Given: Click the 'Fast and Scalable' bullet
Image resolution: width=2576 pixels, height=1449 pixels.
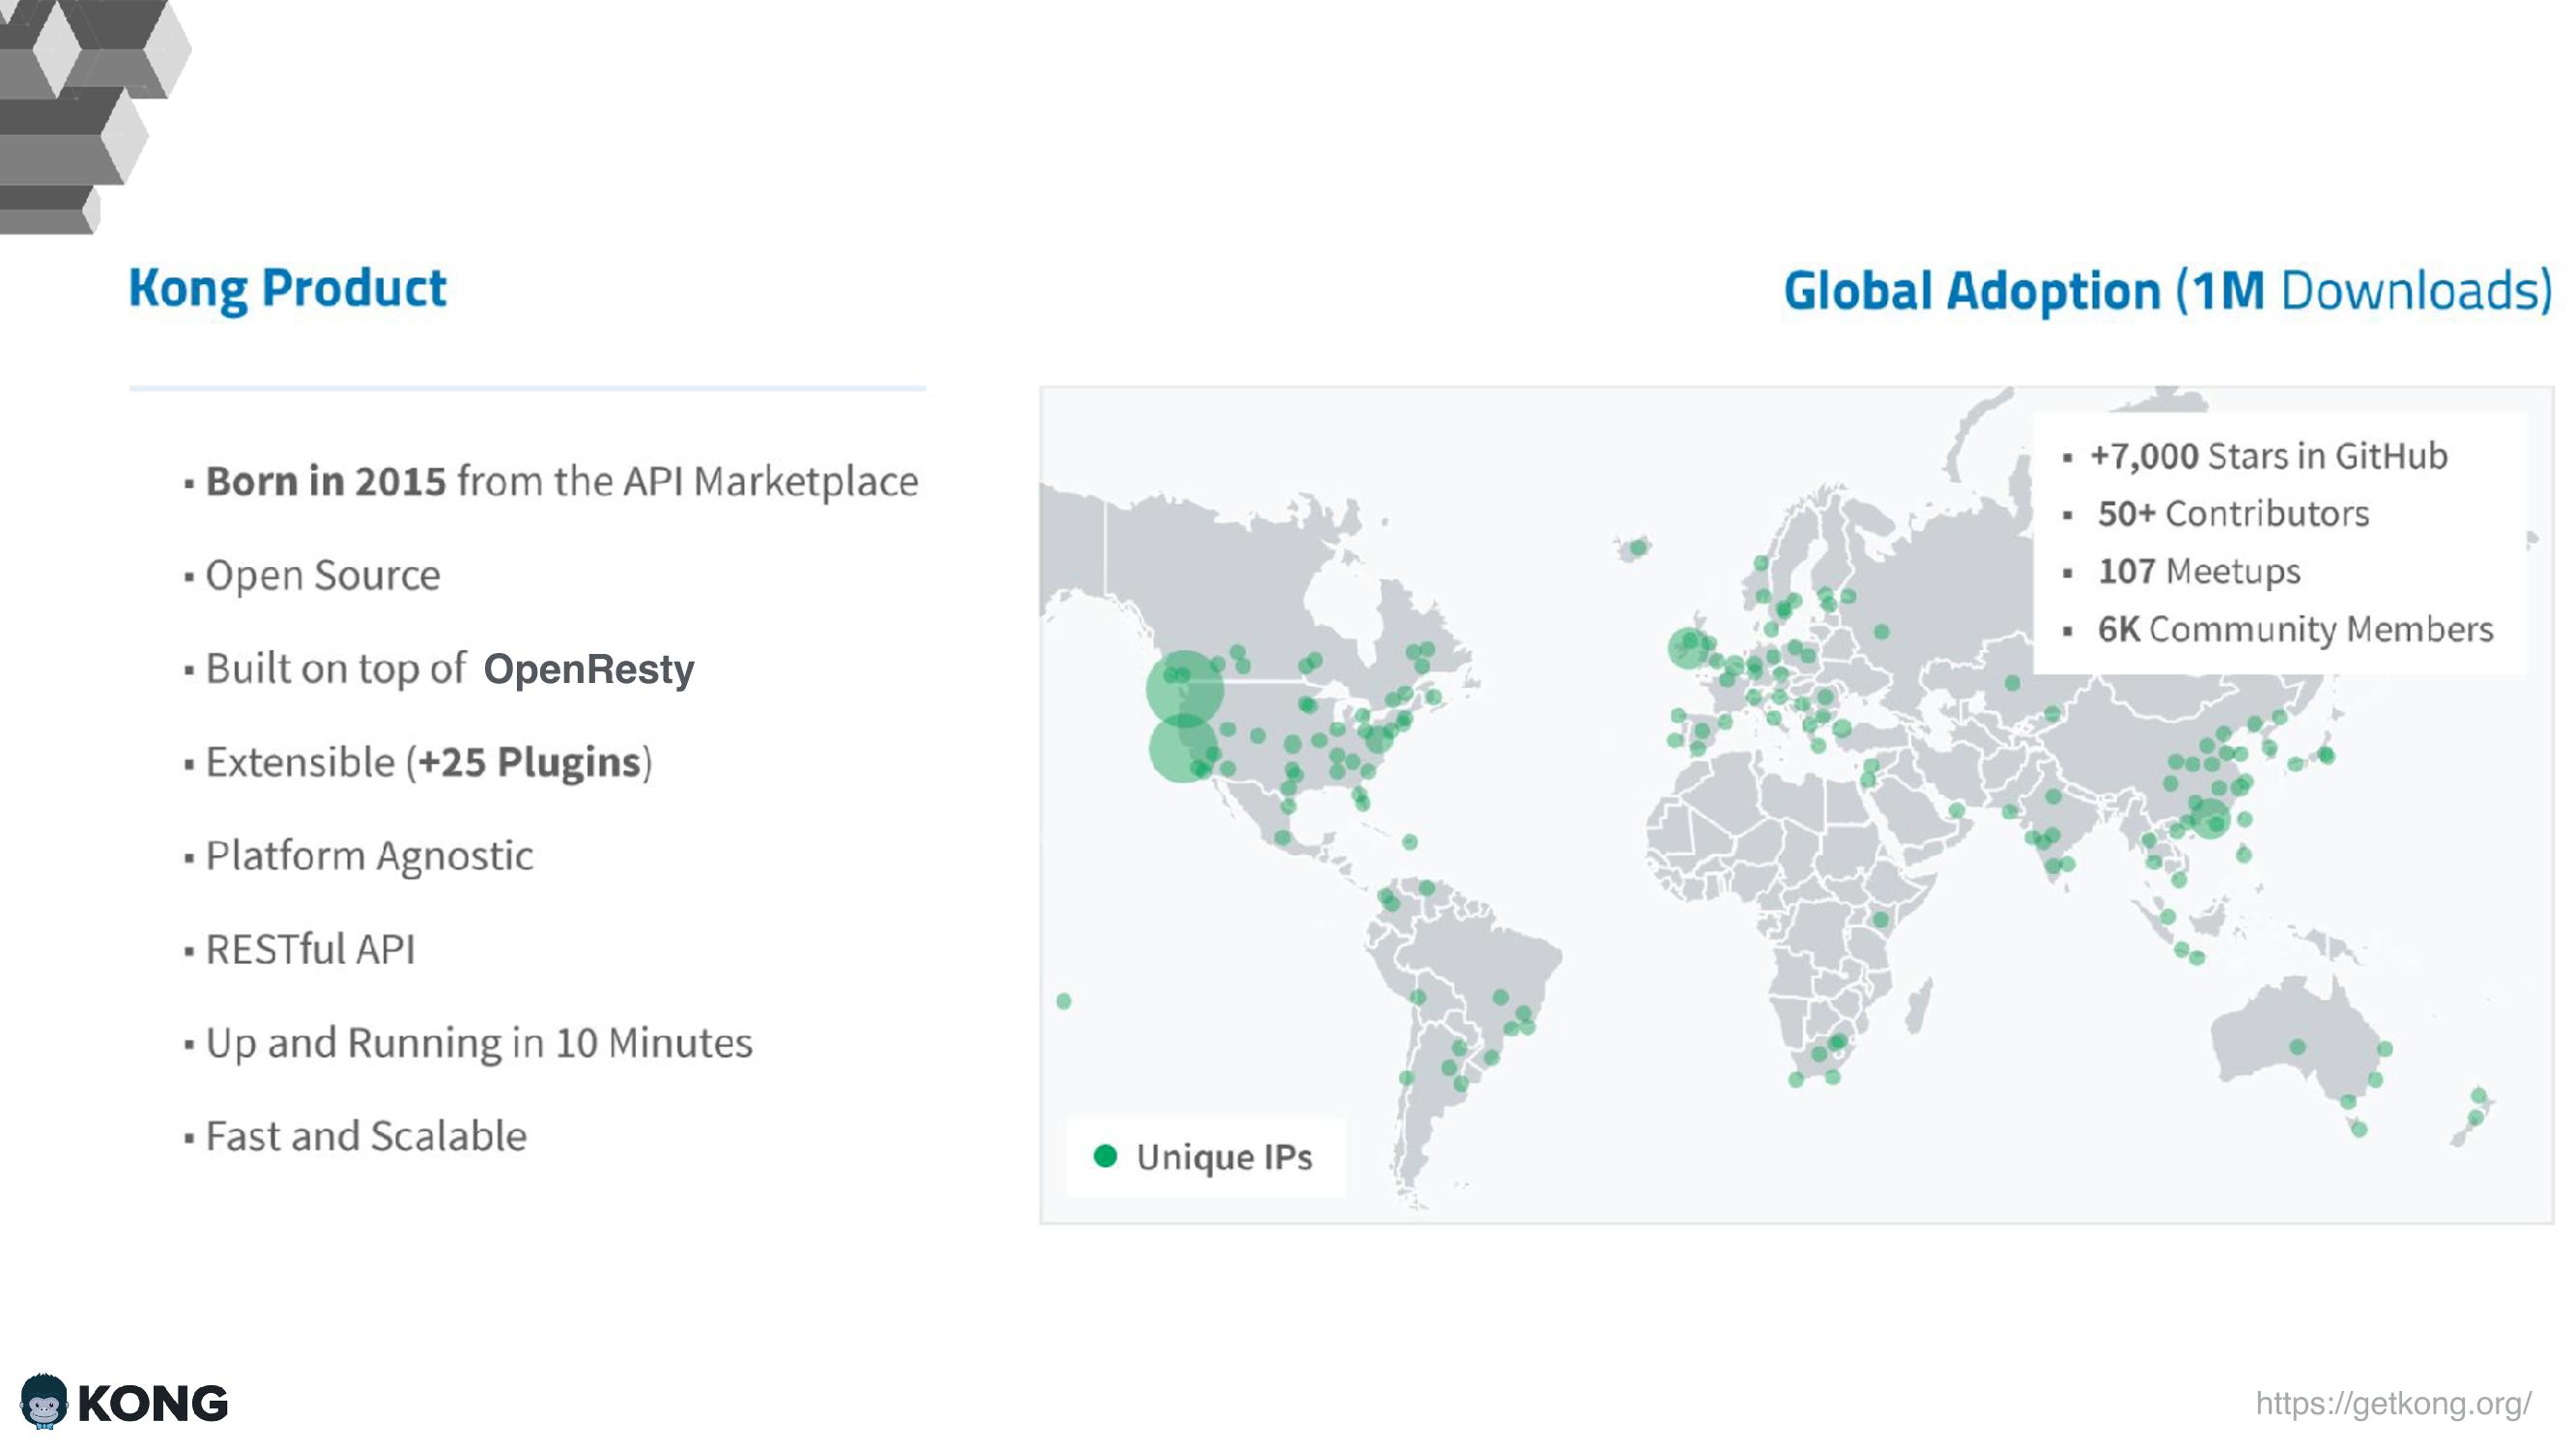Looking at the screenshot, I should 366,1136.
